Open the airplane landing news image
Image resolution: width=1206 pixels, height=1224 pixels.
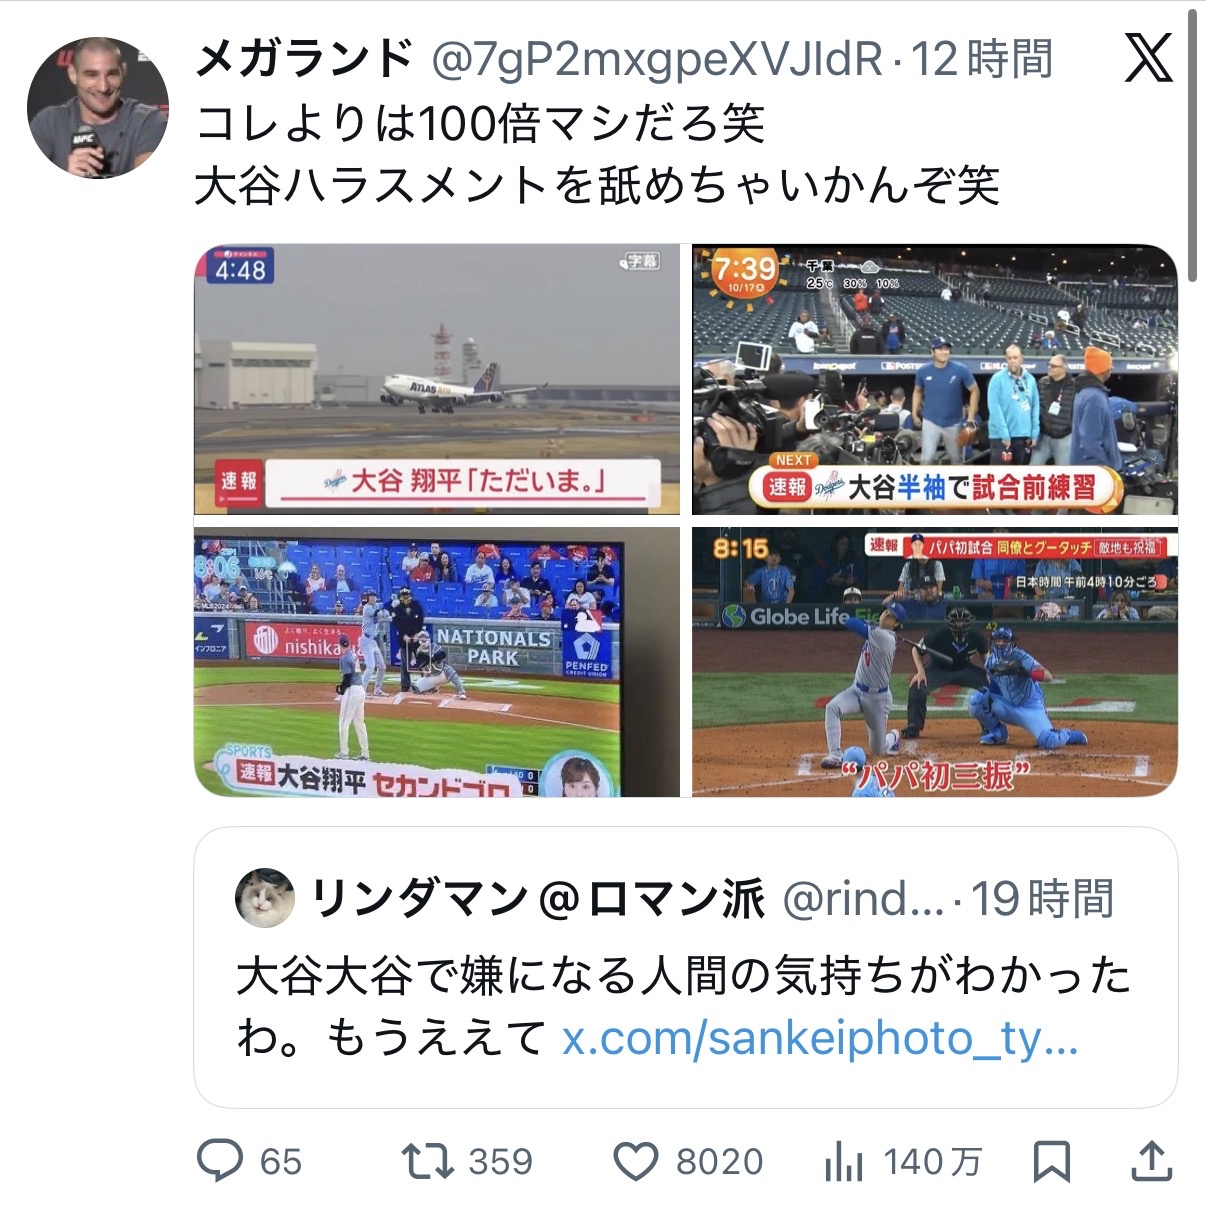coord(437,379)
